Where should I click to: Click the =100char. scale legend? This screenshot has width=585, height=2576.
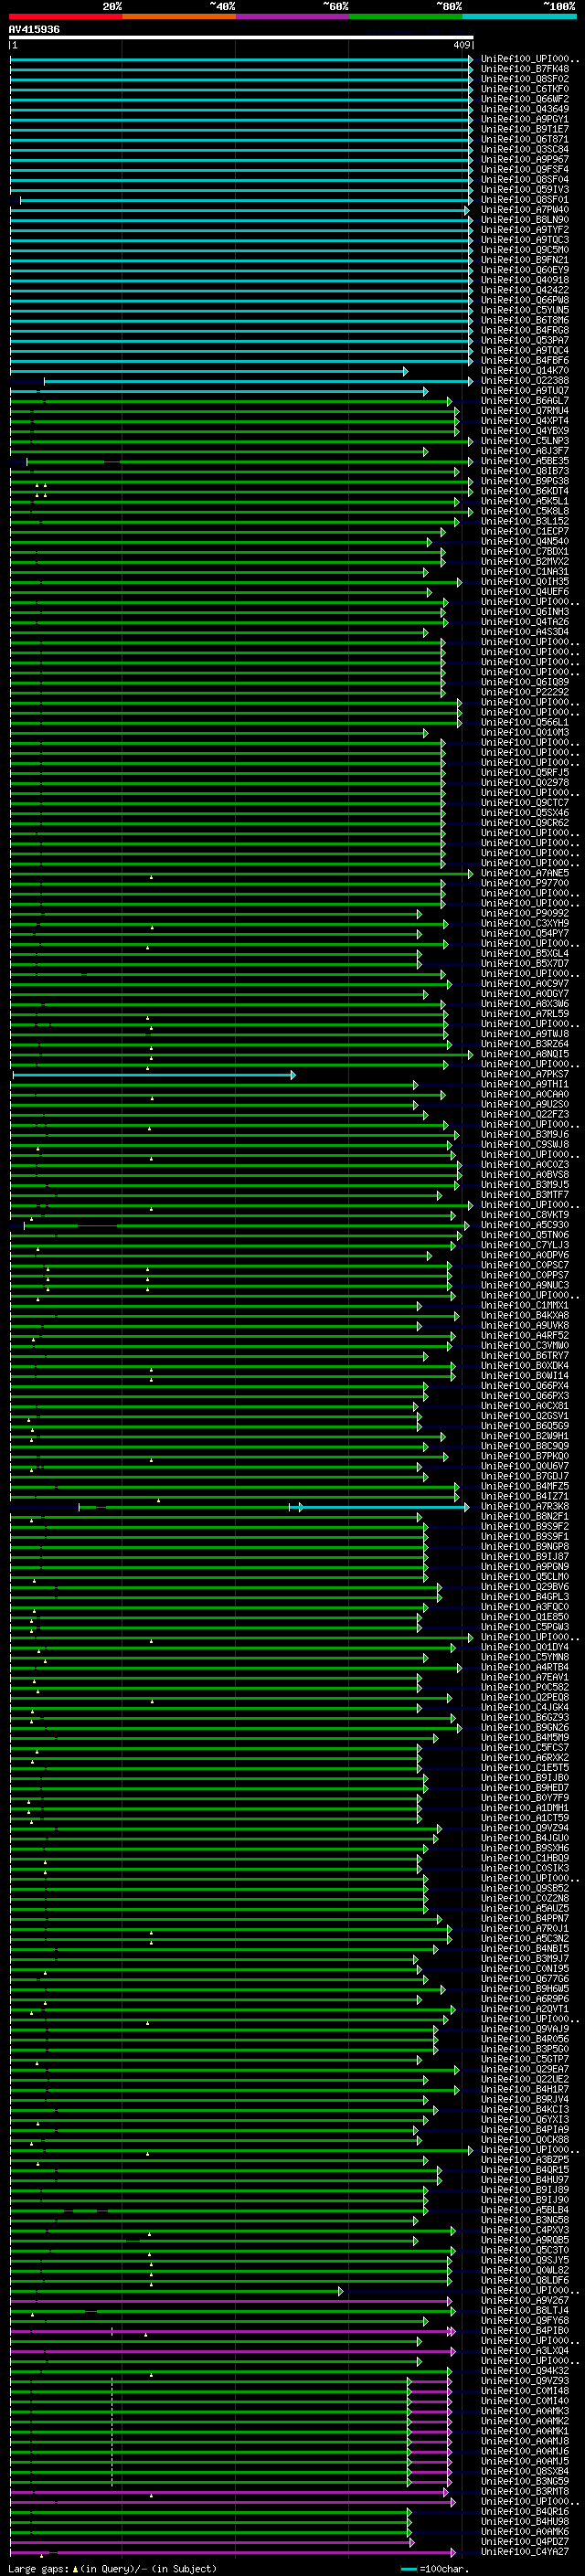click(436, 2569)
